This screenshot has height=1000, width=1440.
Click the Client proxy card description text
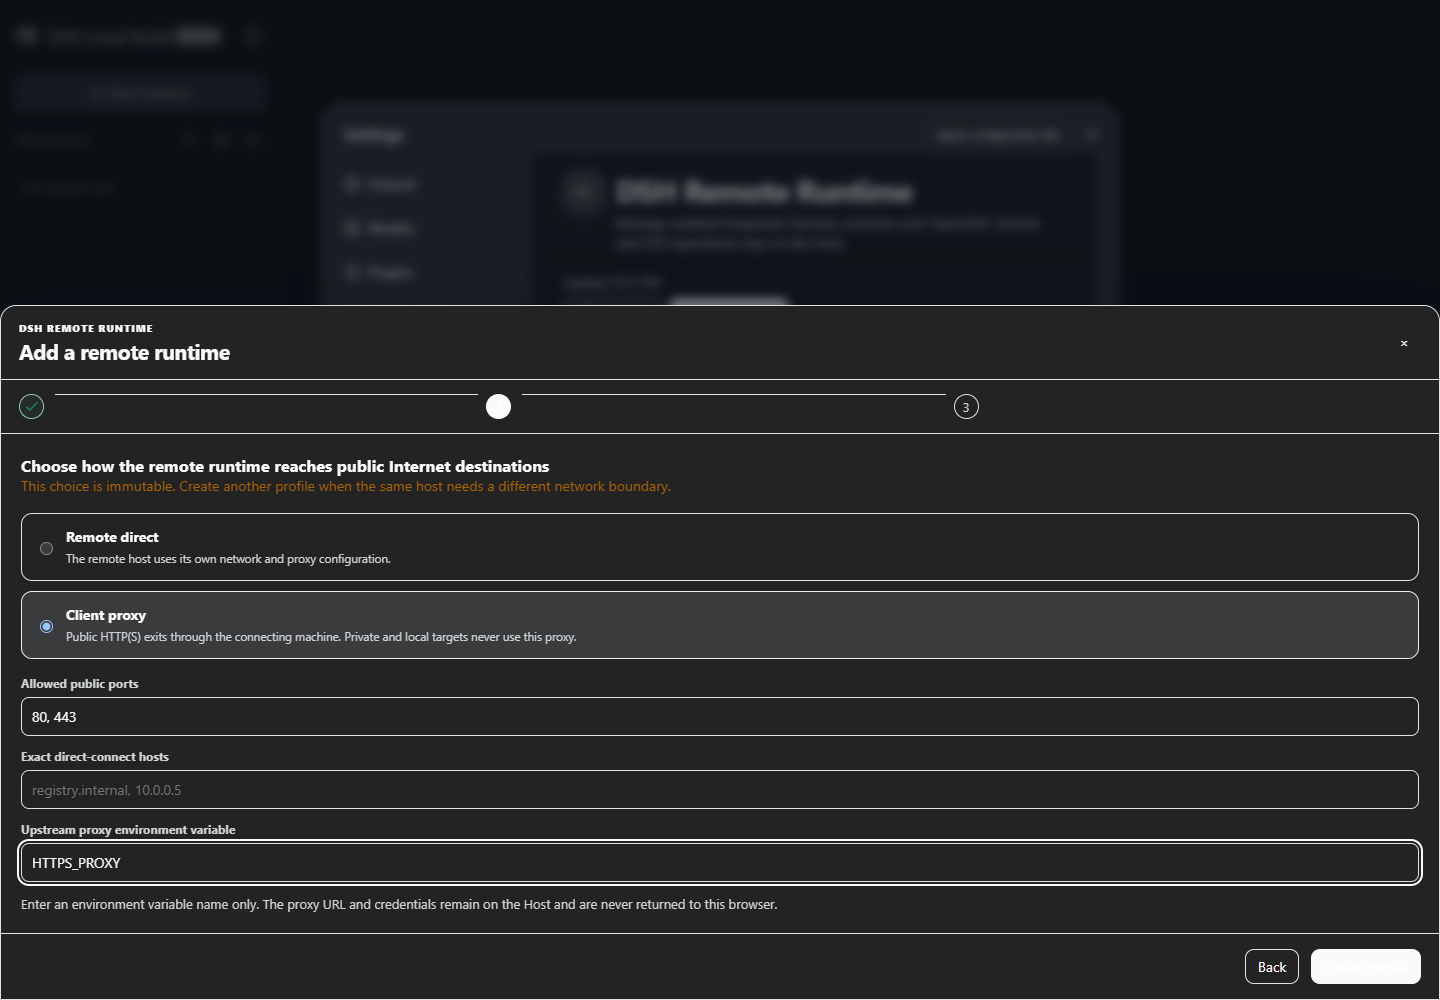tap(321, 637)
